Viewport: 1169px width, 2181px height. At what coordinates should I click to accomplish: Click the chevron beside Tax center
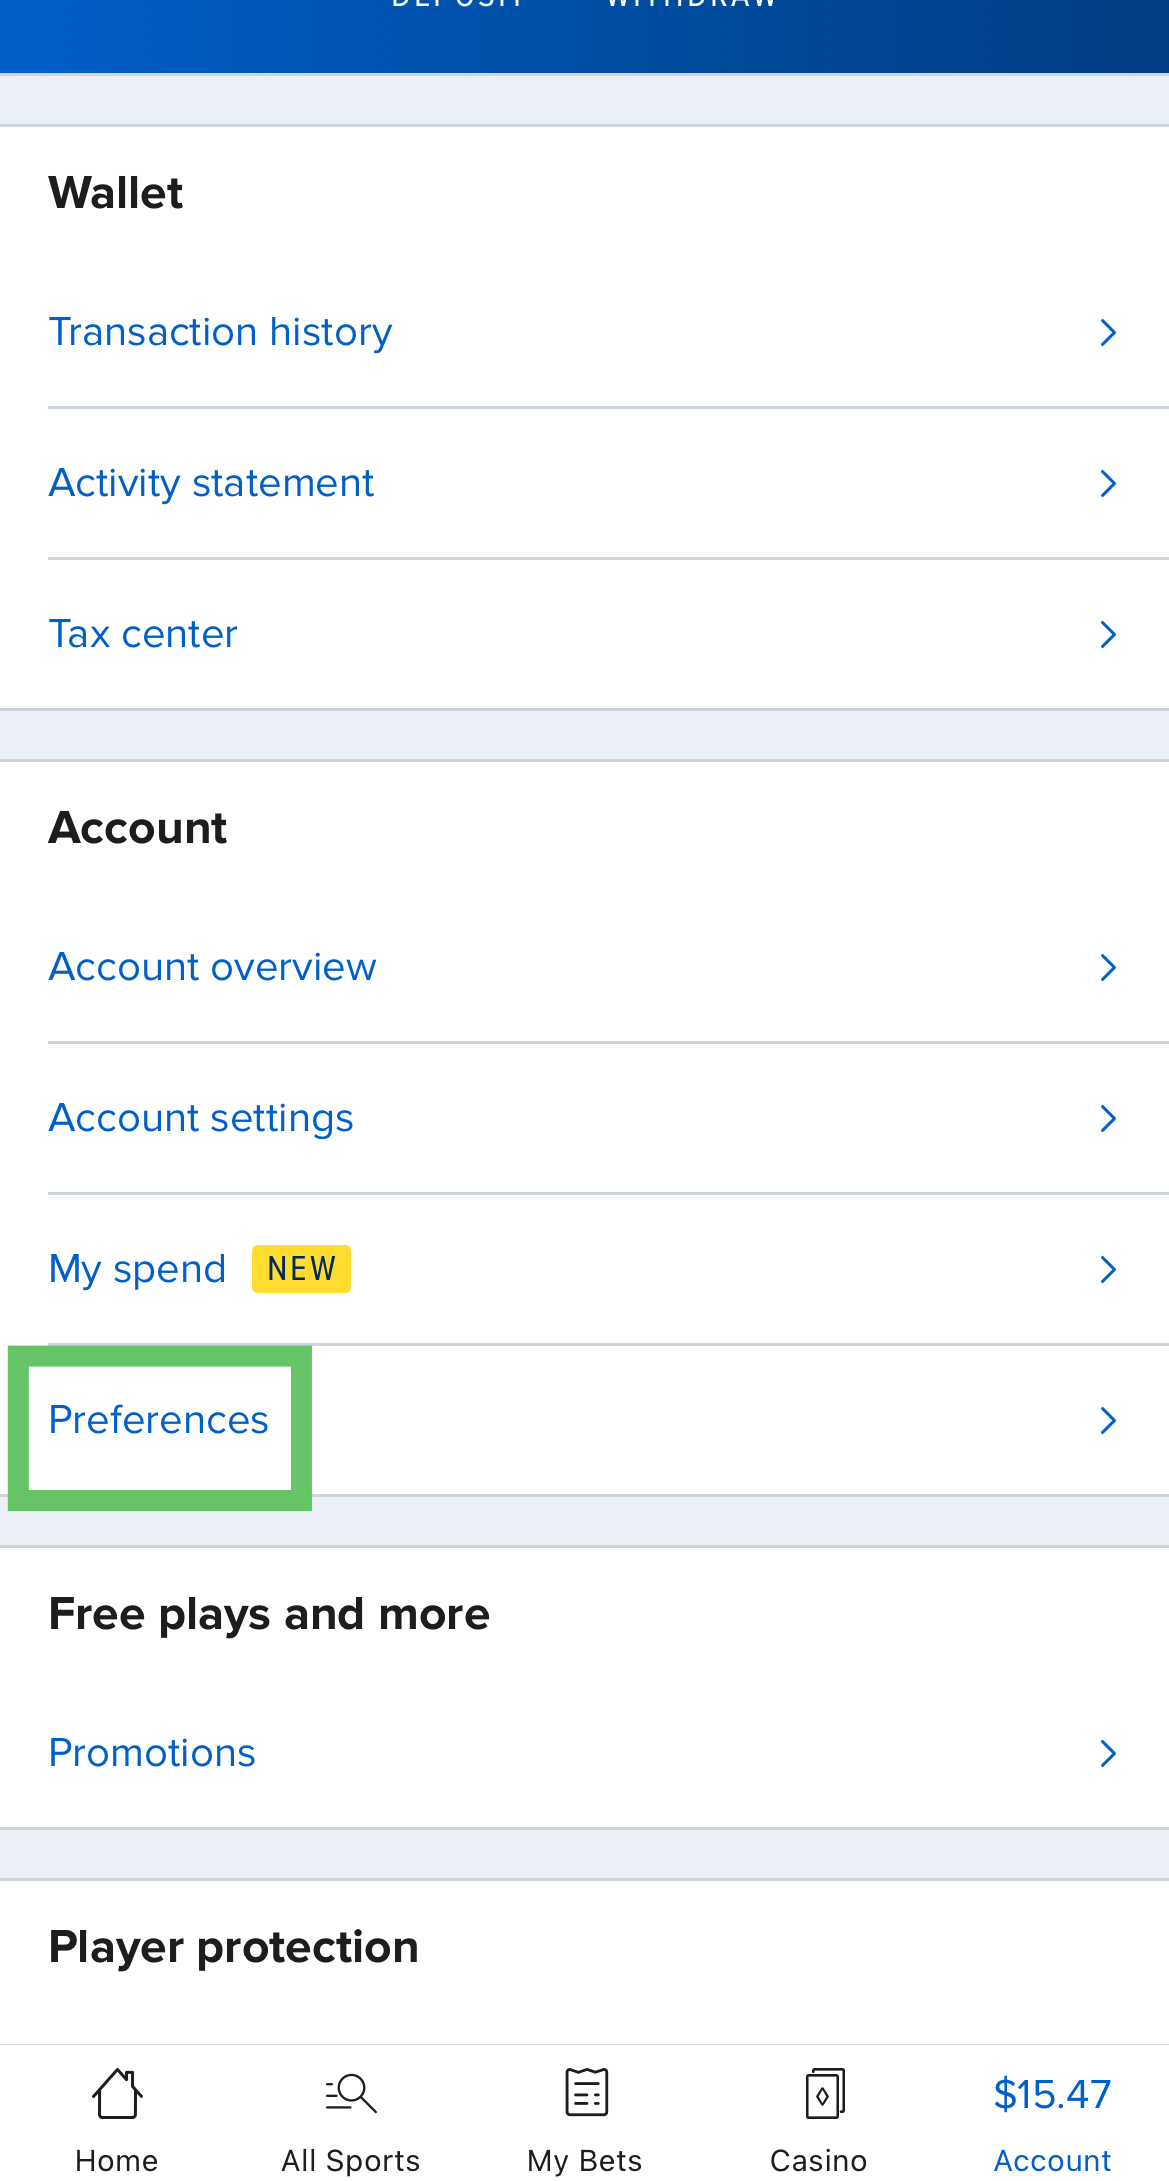[x=1107, y=633]
